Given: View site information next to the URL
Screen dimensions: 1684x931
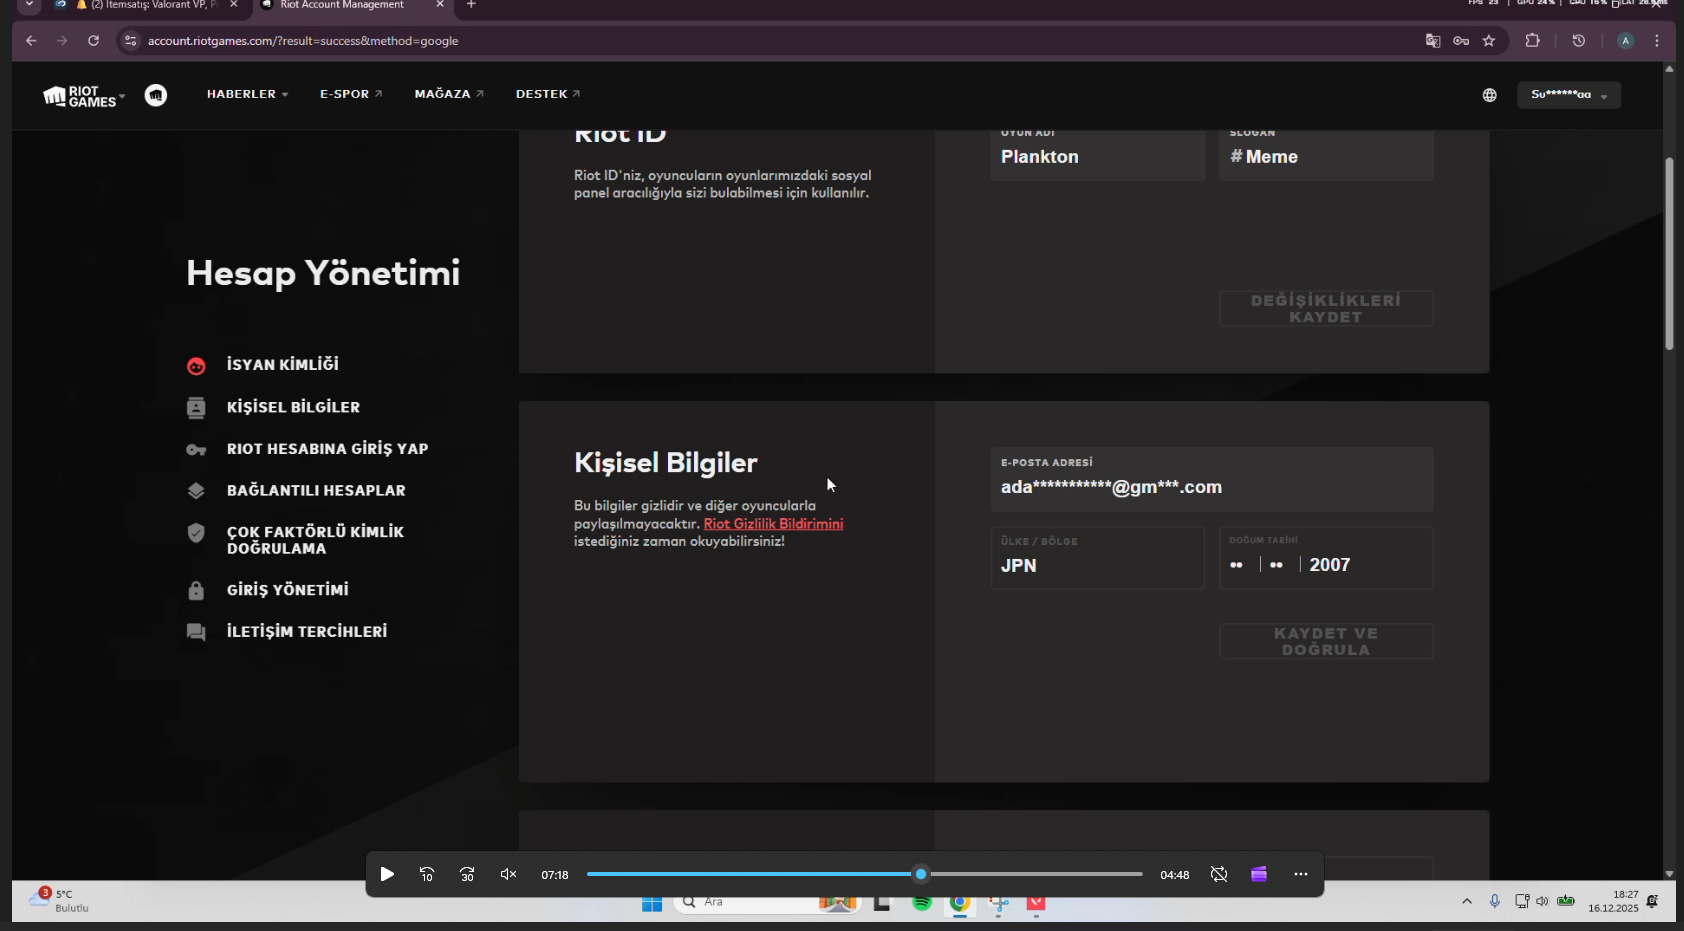Looking at the screenshot, I should [130, 41].
